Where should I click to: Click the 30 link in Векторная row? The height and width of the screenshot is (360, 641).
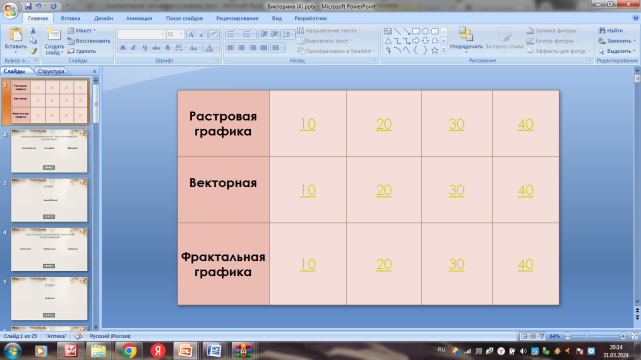pyautogui.click(x=456, y=190)
